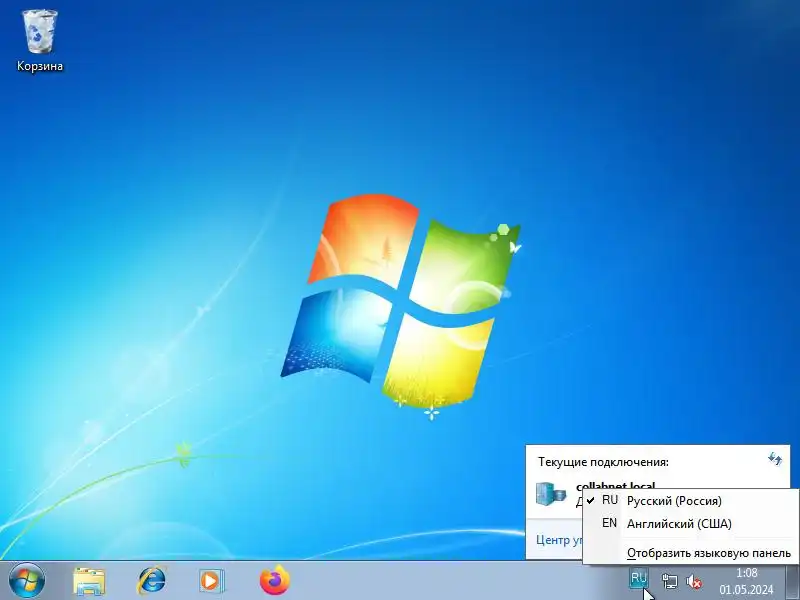Open the Центр управления link in the network flyout

point(559,540)
